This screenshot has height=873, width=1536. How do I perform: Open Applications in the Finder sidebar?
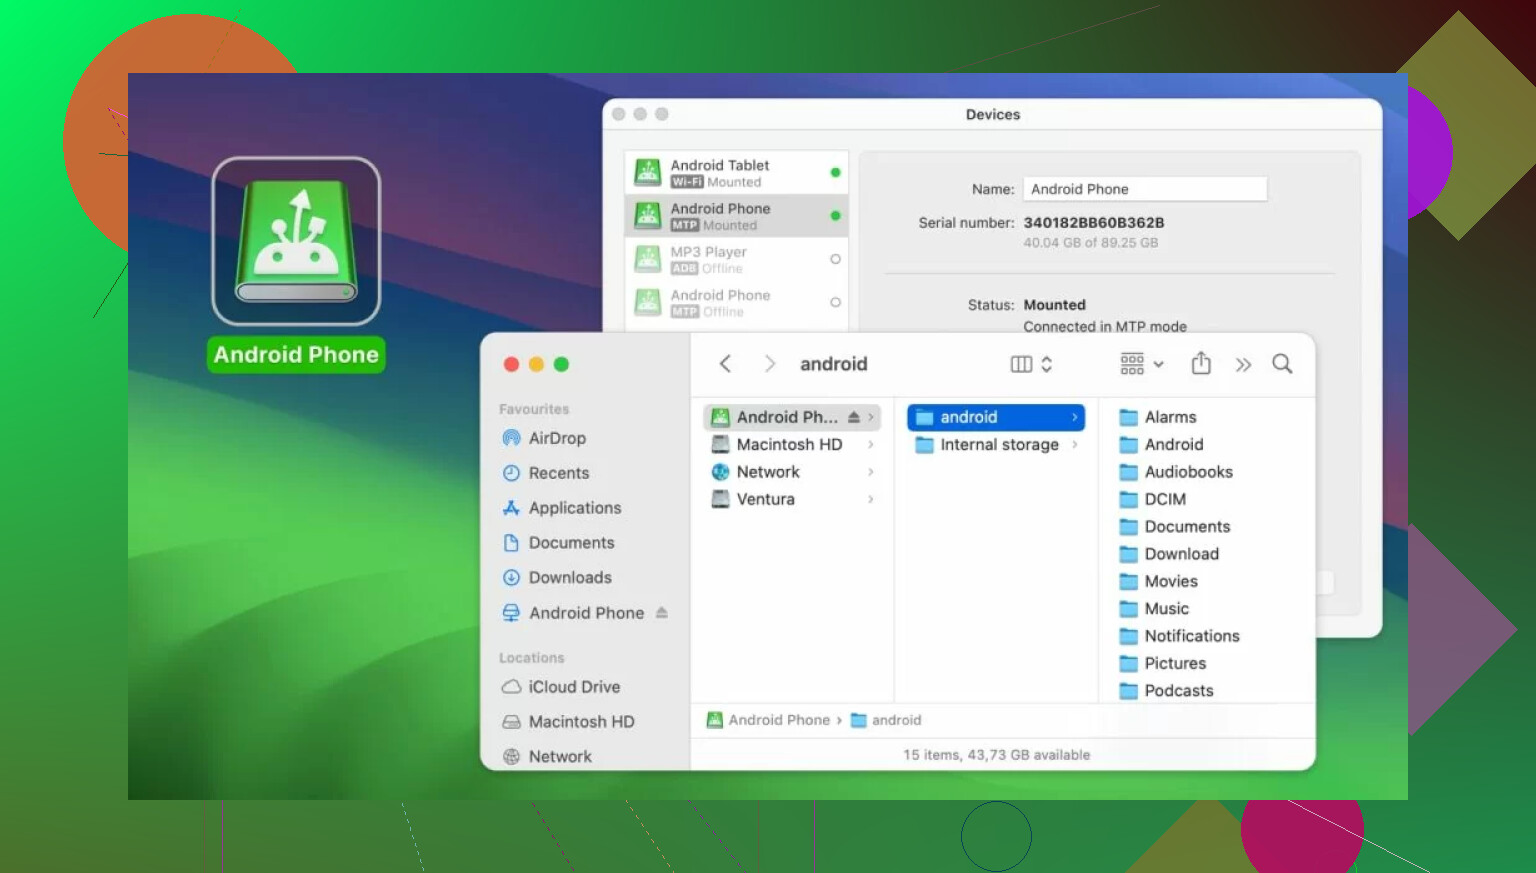pos(574,508)
